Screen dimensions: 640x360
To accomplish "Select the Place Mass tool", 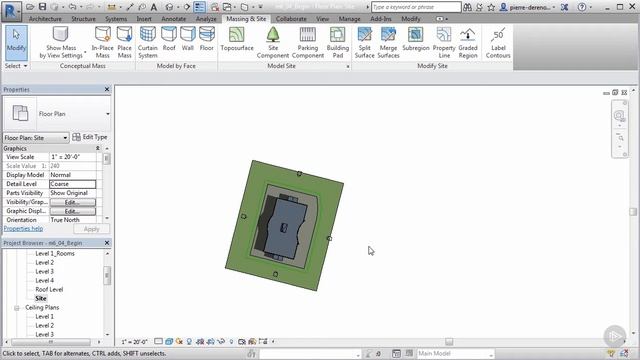I will coord(124,43).
